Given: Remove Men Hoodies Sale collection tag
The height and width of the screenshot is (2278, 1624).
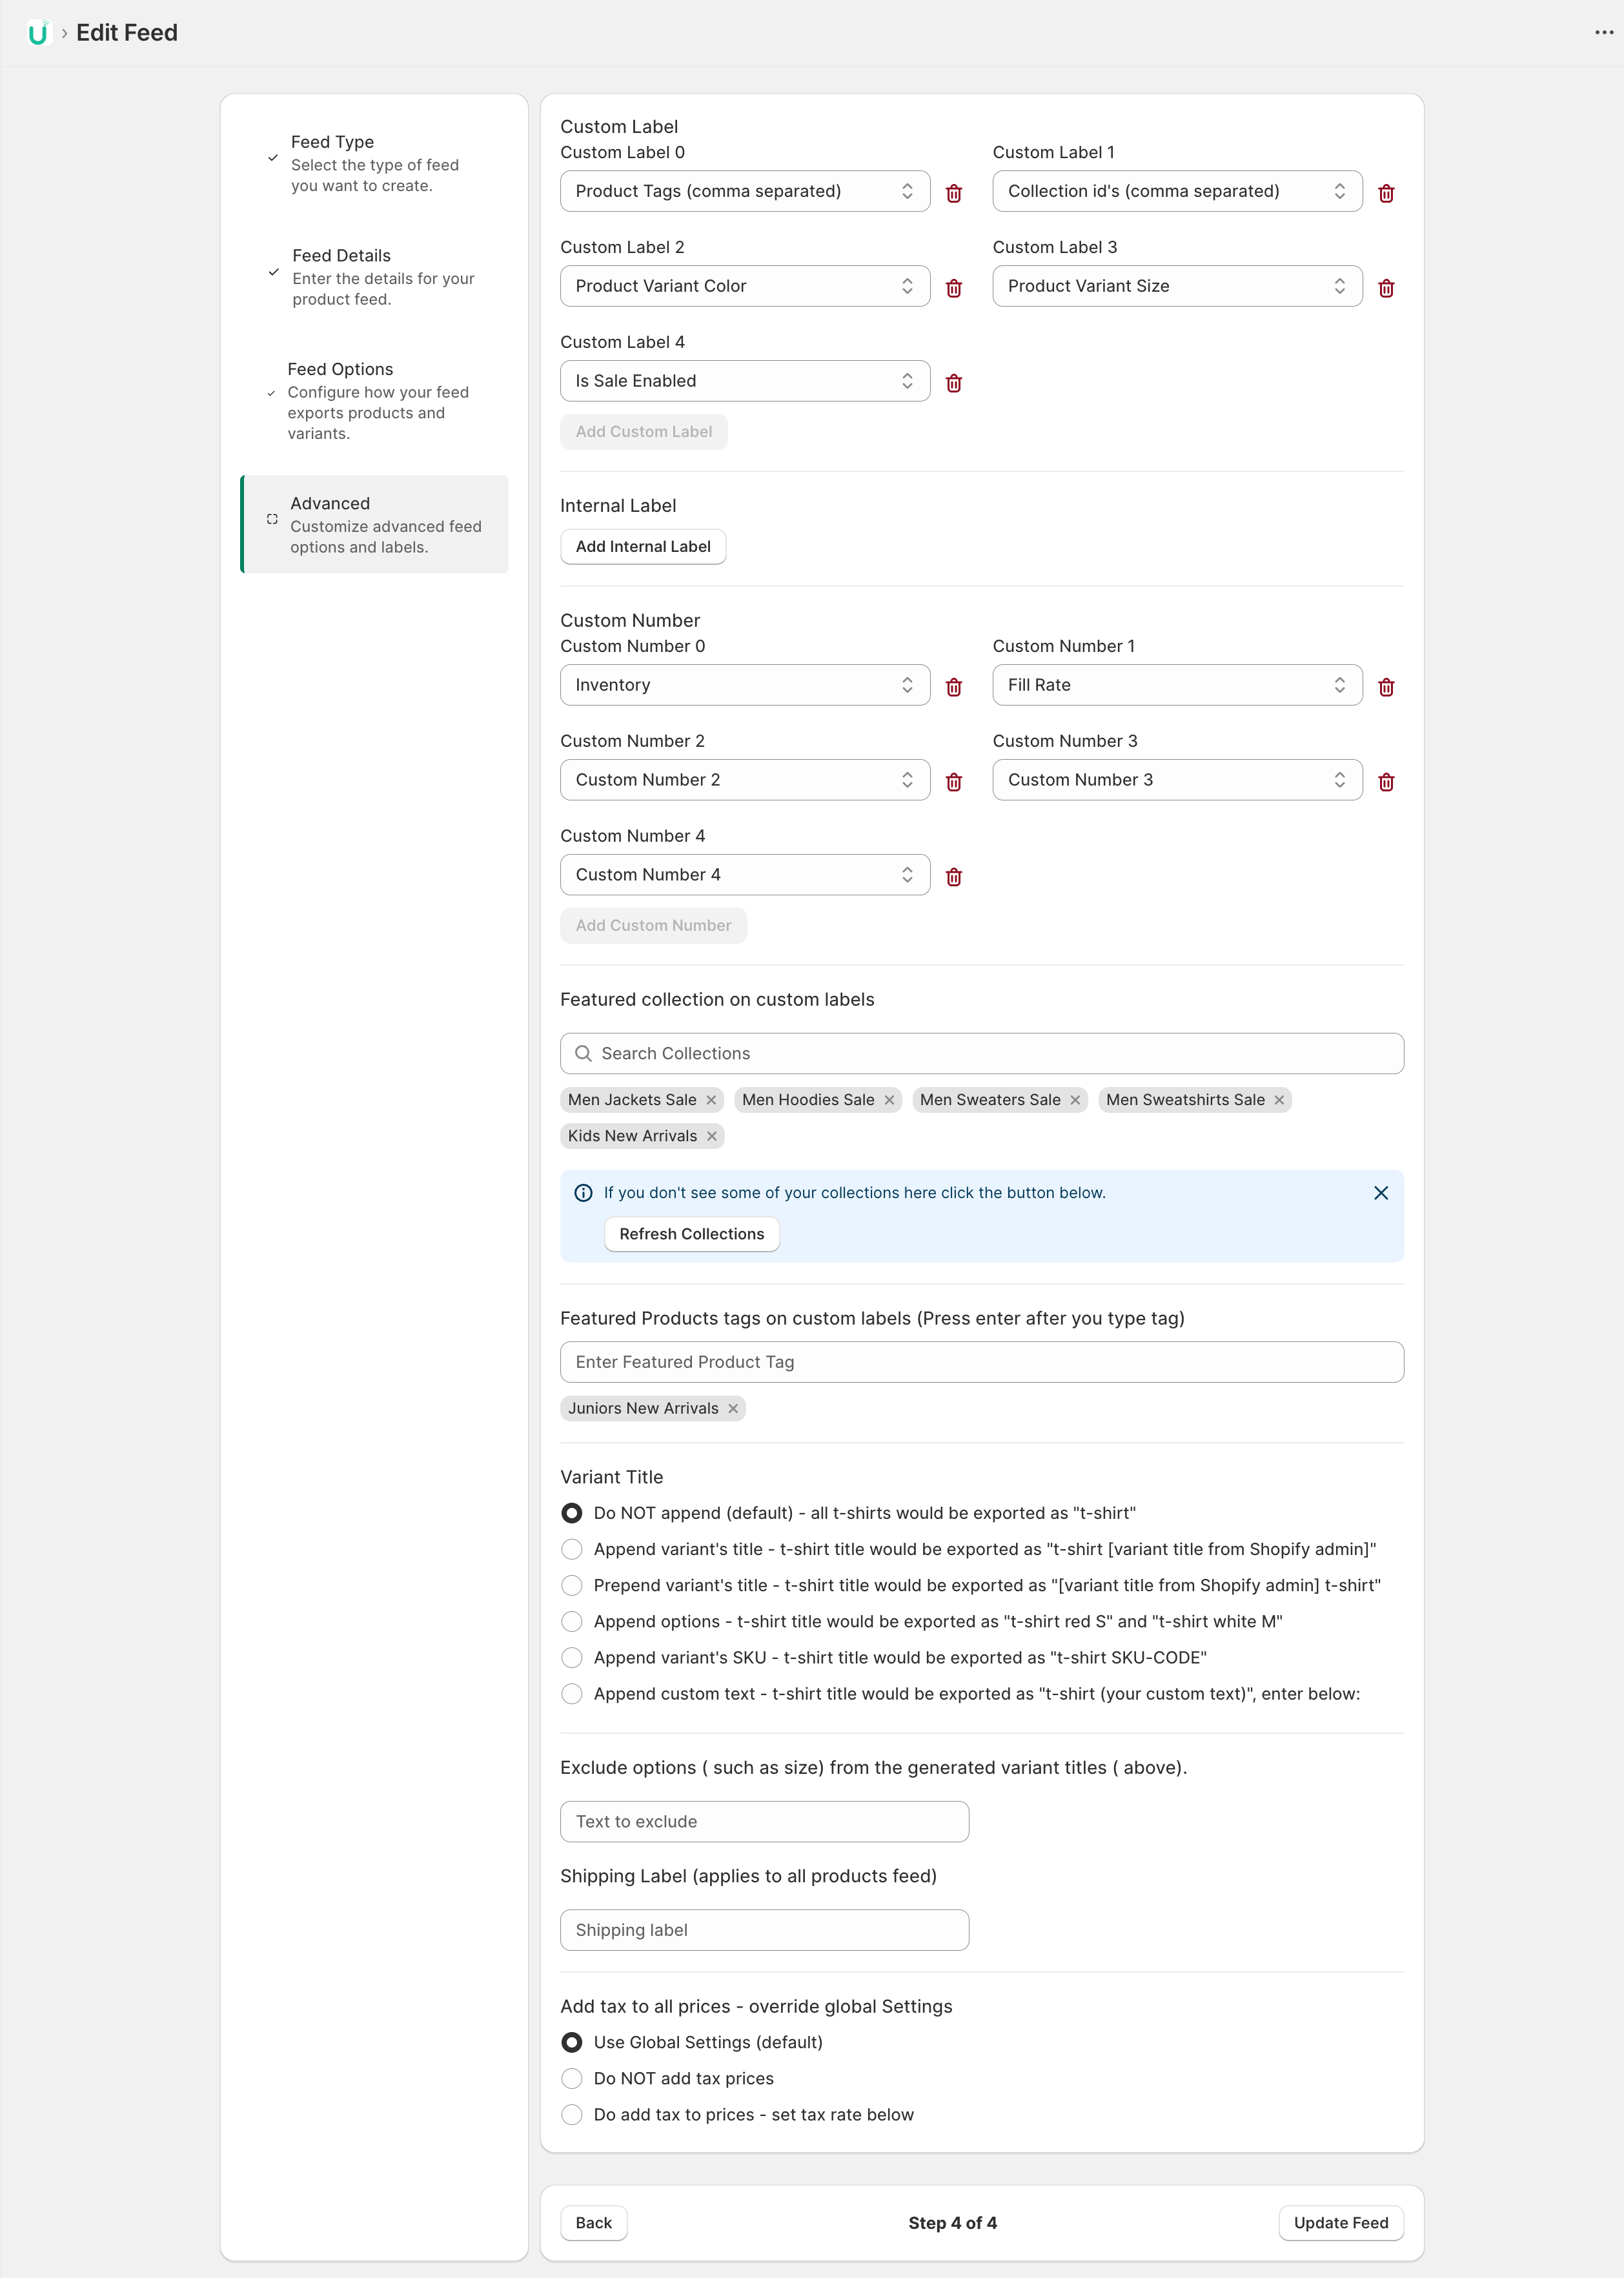Looking at the screenshot, I should point(889,1100).
